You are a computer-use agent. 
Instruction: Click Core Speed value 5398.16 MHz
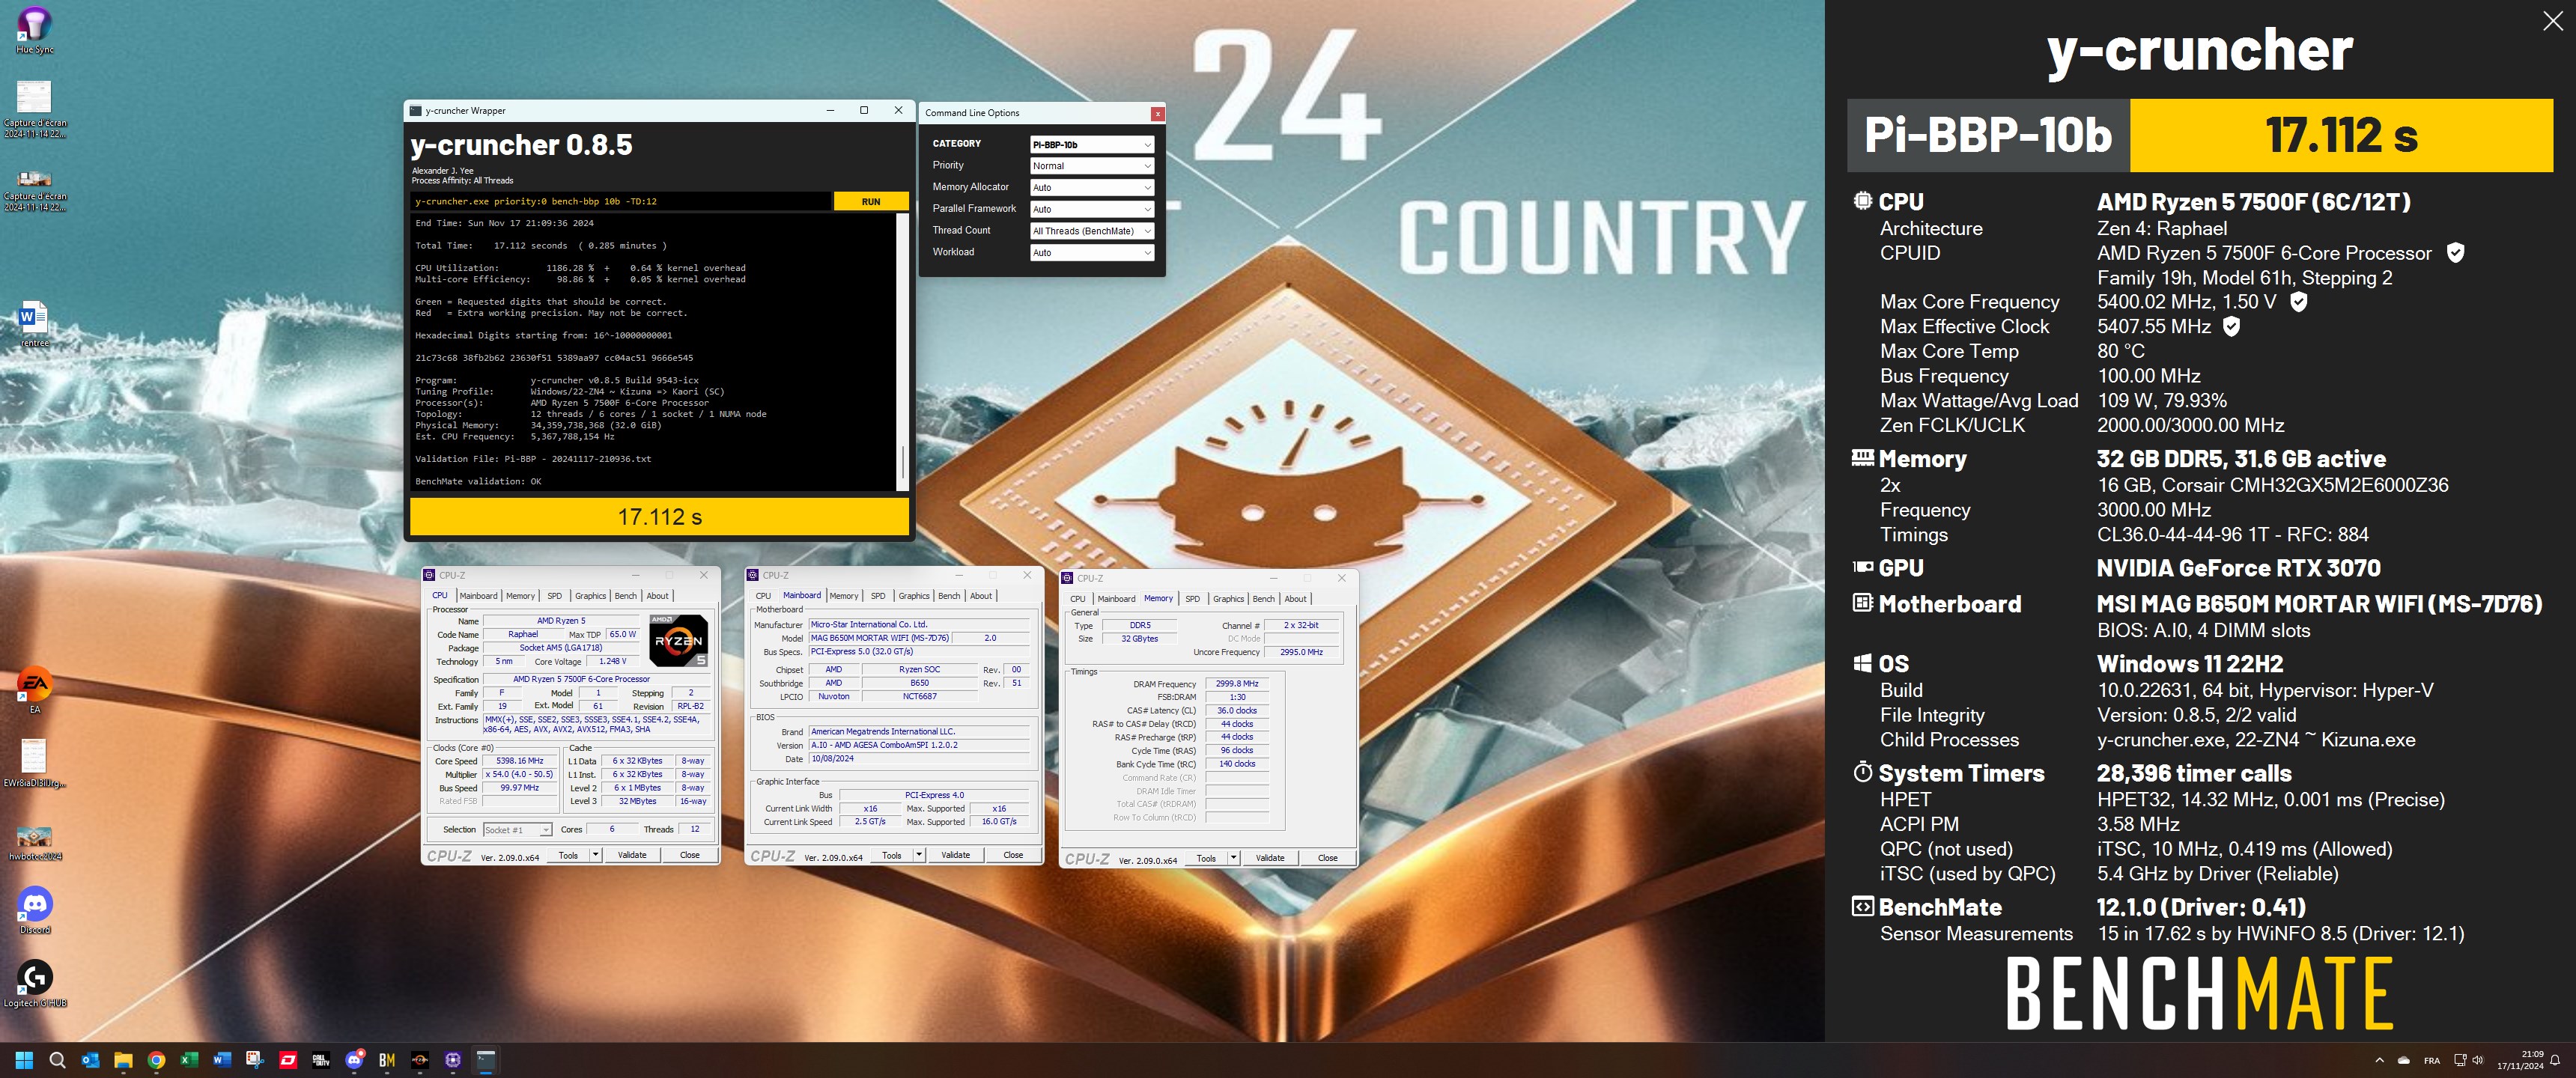[520, 761]
